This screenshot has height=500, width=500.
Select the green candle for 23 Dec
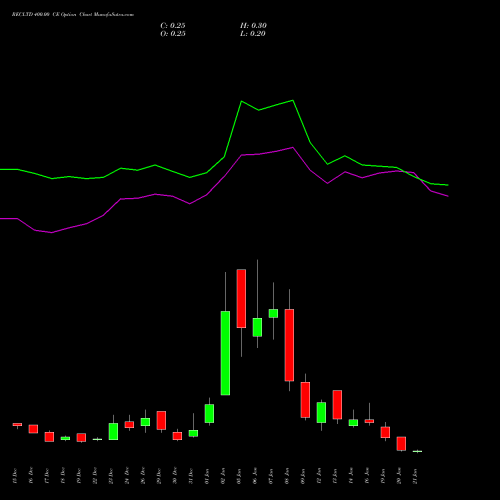[113, 432]
